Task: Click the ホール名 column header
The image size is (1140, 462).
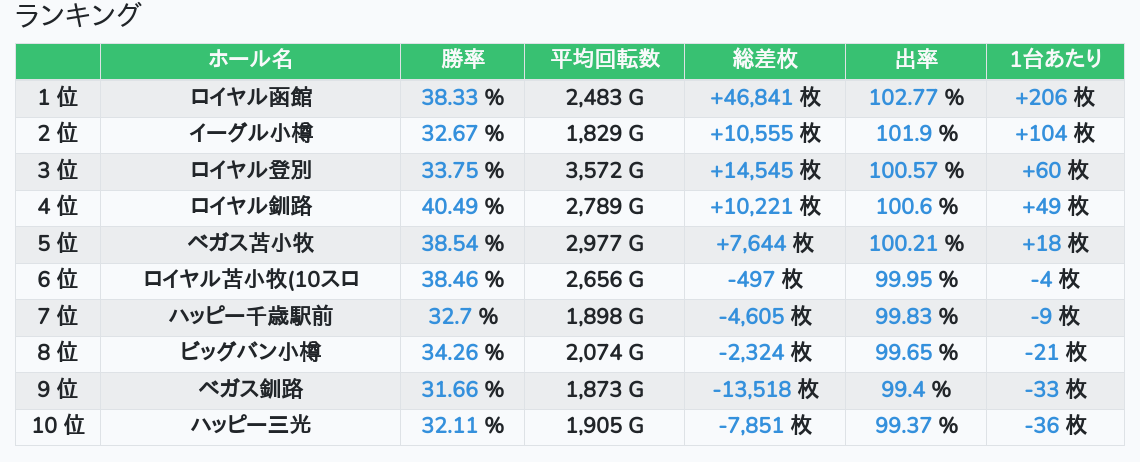Action: [x=250, y=60]
